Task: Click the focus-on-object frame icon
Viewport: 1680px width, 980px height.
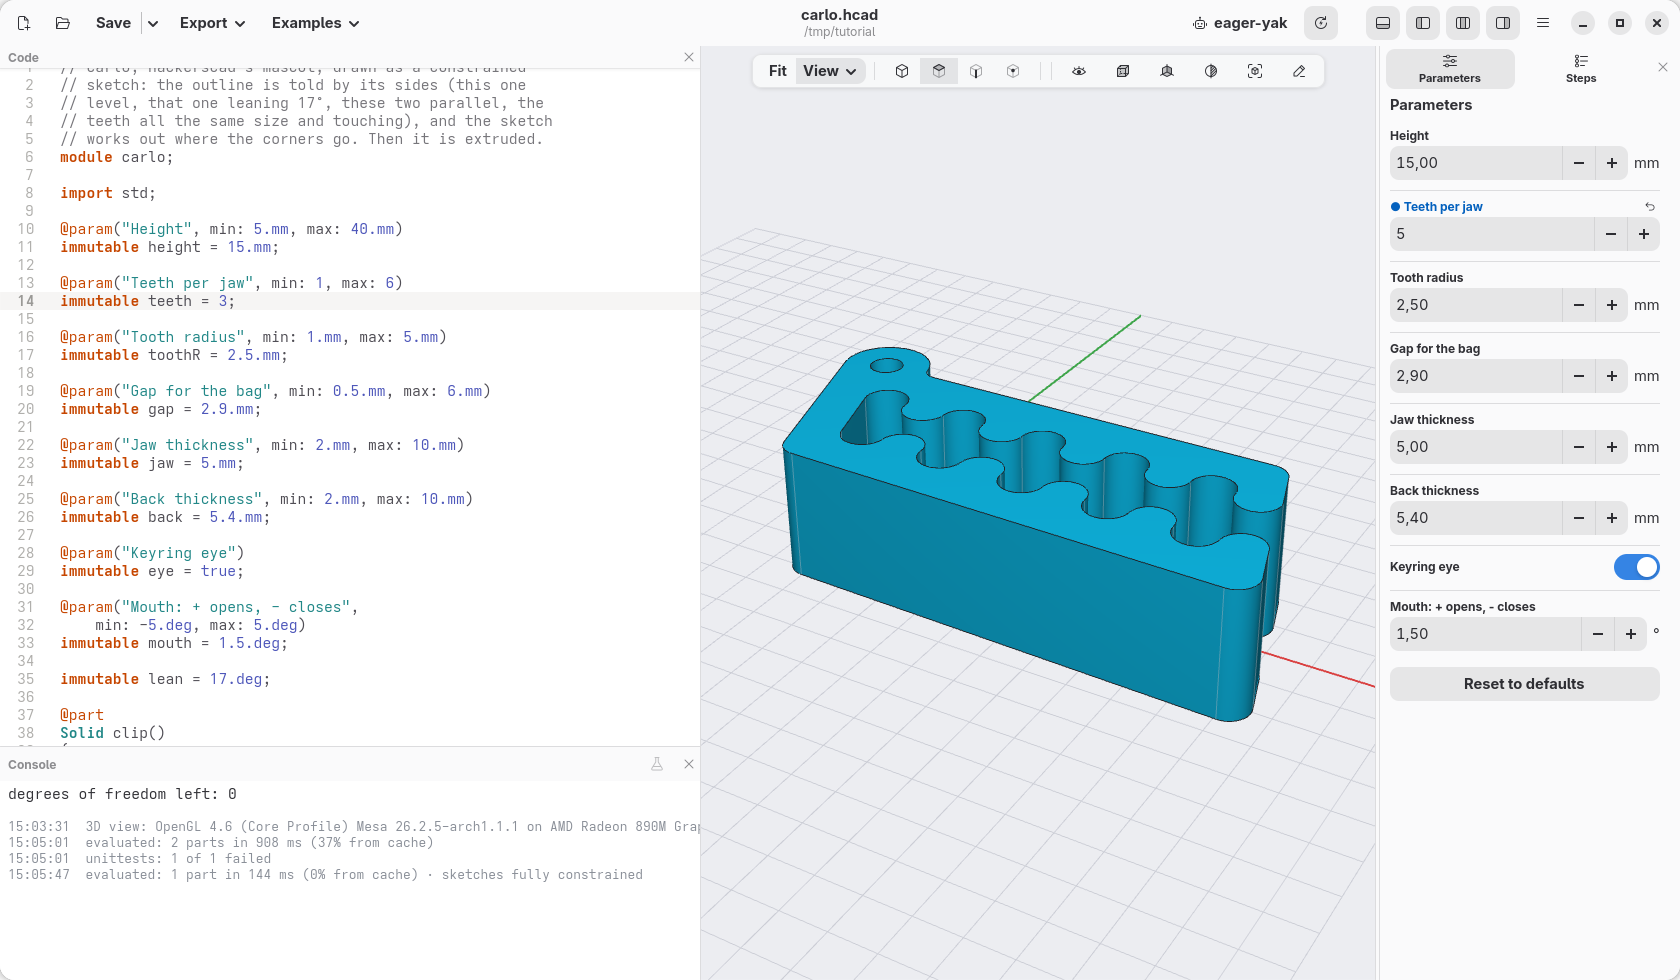Action: click(1255, 71)
